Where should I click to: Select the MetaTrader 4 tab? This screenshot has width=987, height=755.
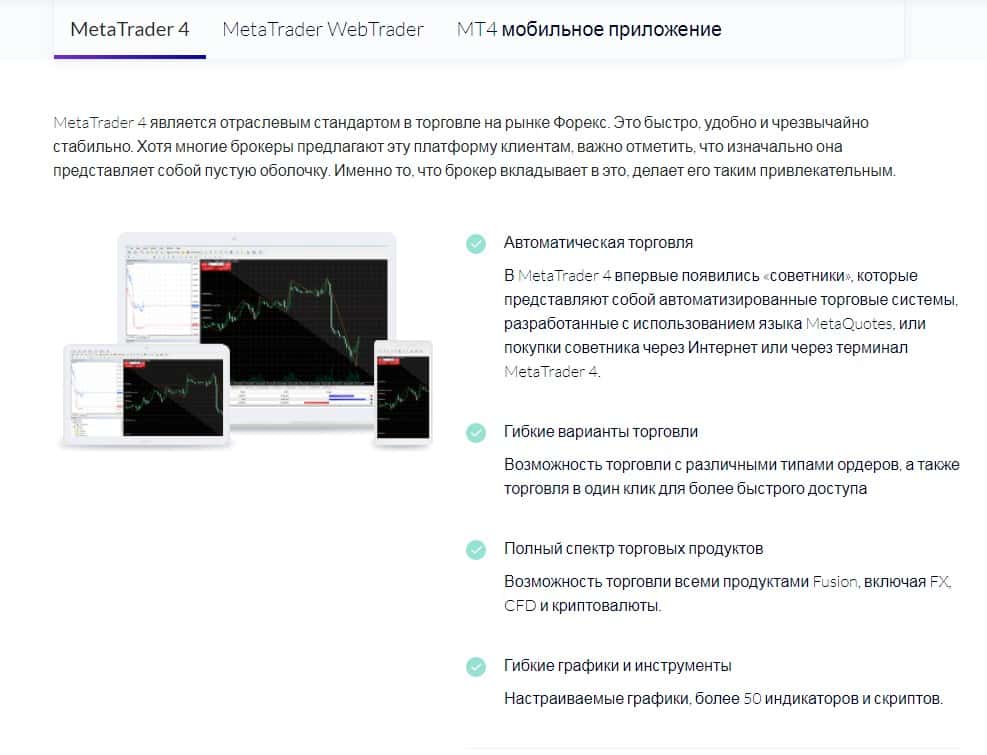coord(130,30)
